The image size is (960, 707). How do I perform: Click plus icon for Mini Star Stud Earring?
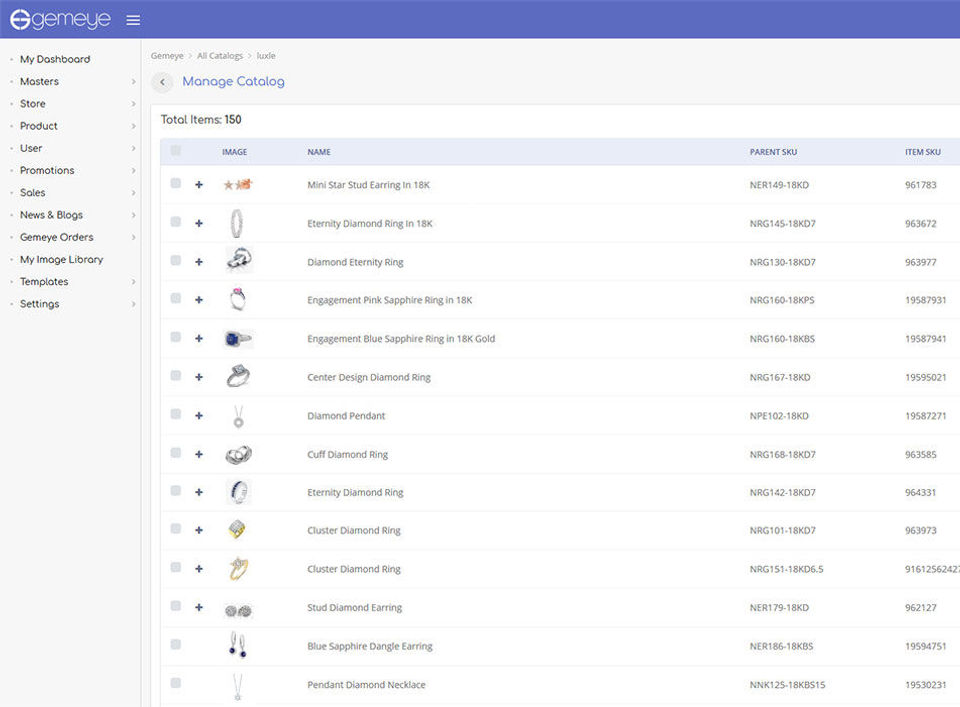(199, 184)
